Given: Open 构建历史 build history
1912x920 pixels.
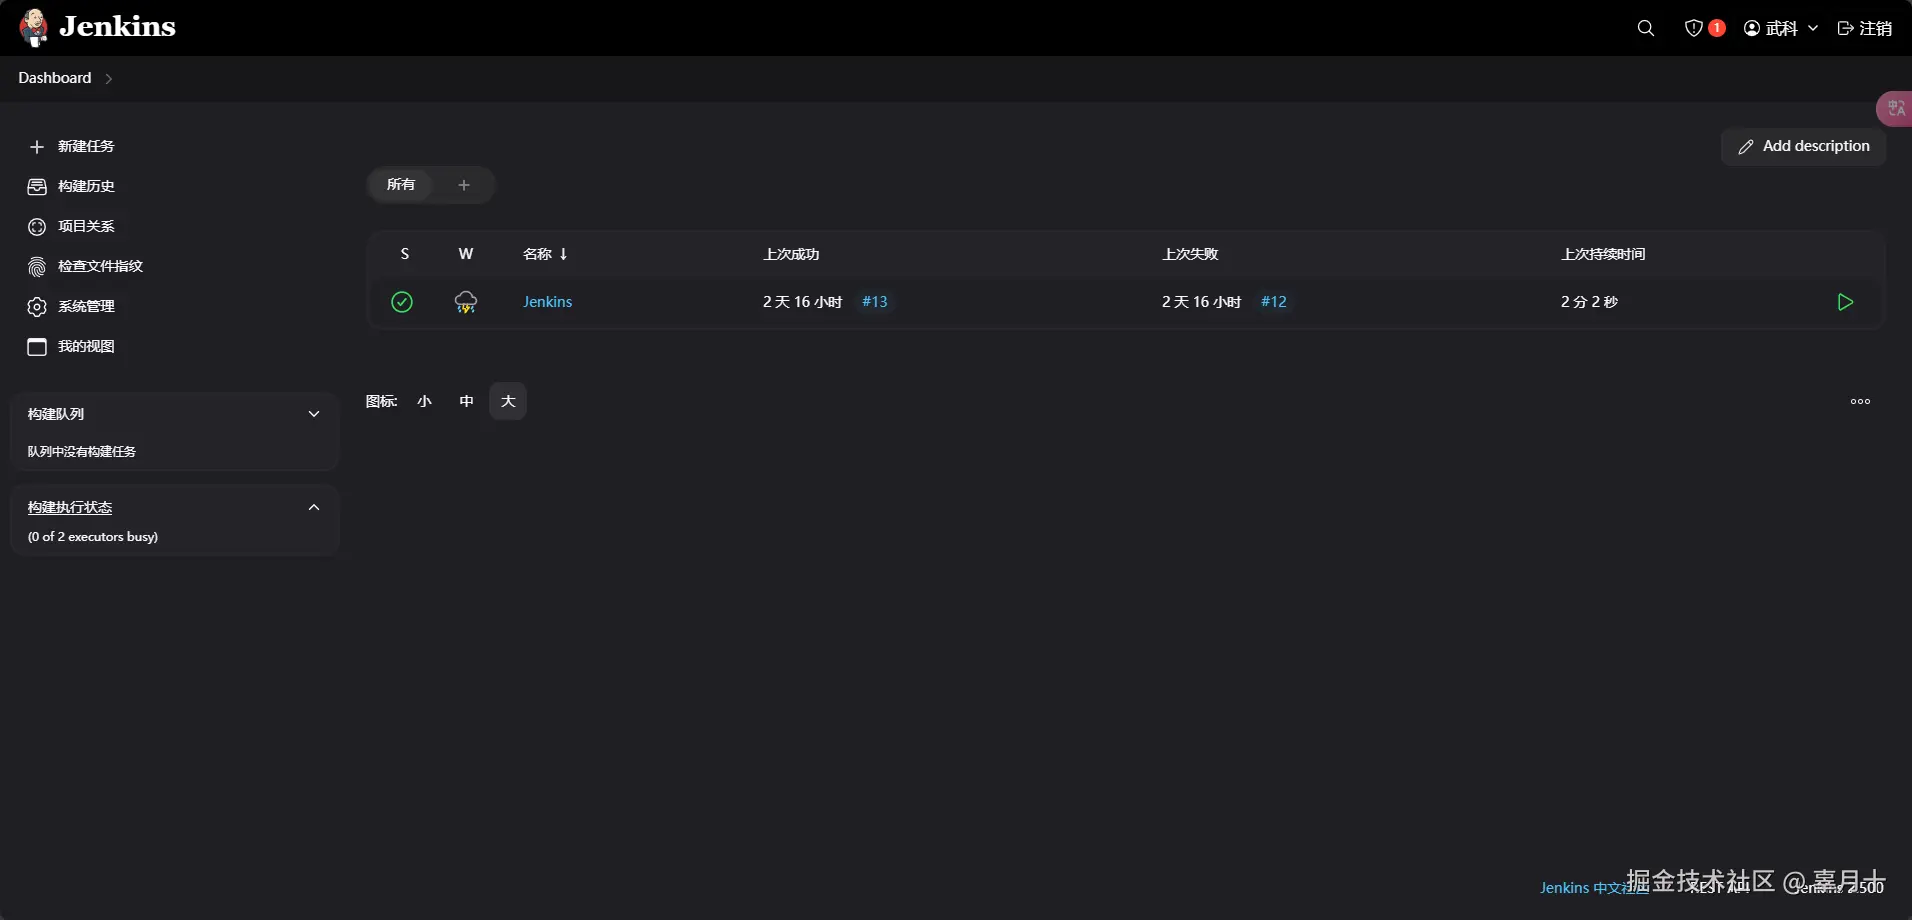Looking at the screenshot, I should (72, 186).
